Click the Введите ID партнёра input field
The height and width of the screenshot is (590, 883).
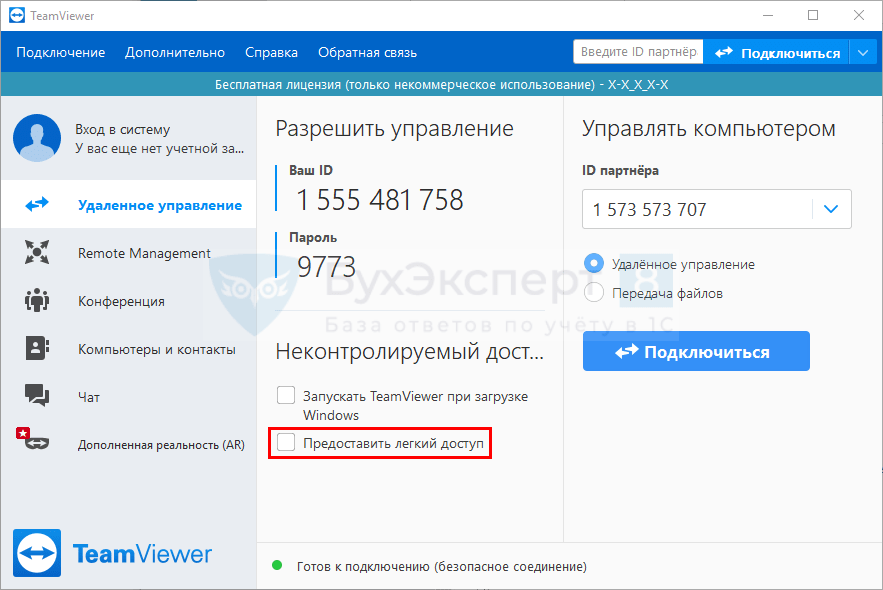click(637, 51)
